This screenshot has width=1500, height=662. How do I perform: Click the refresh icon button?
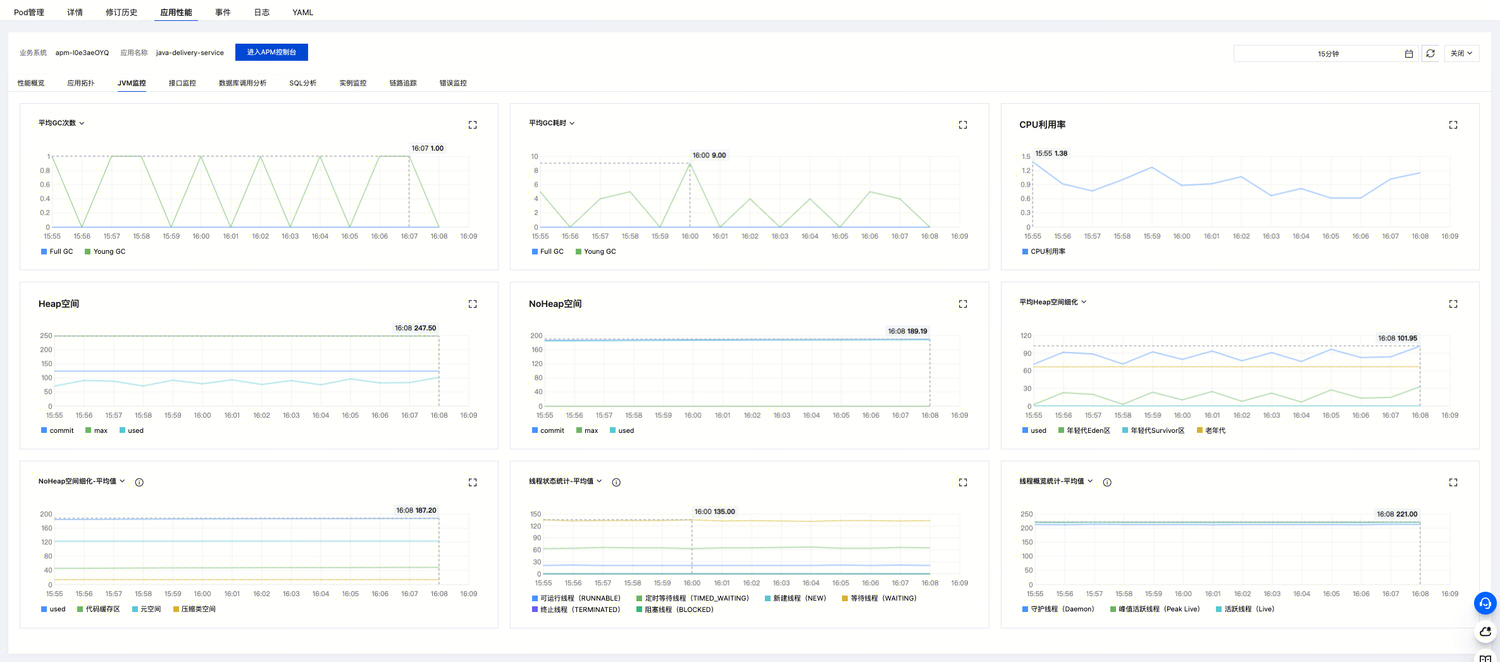click(1430, 54)
